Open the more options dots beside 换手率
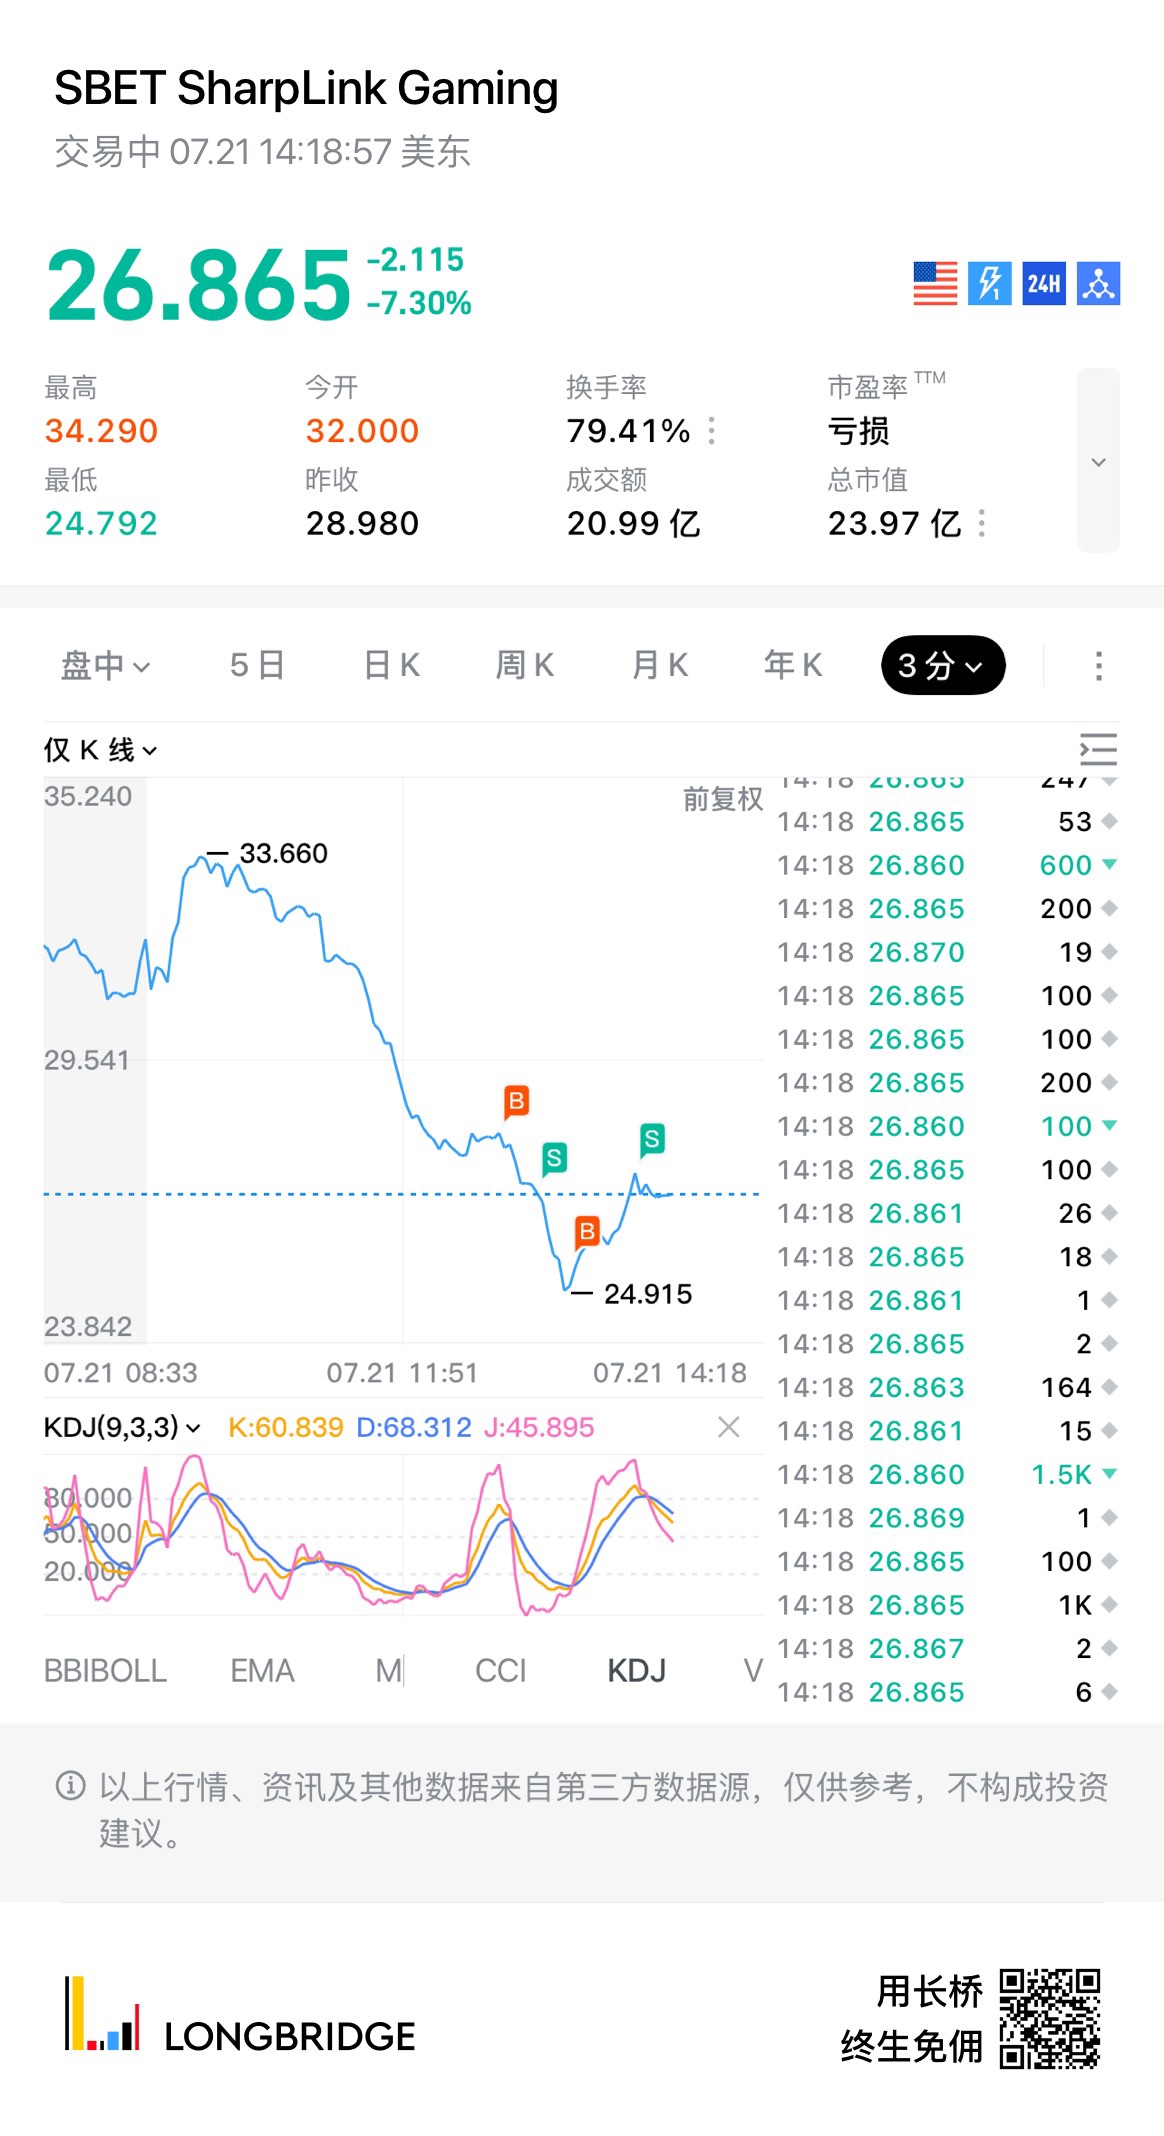The width and height of the screenshot is (1164, 2136). (x=712, y=431)
